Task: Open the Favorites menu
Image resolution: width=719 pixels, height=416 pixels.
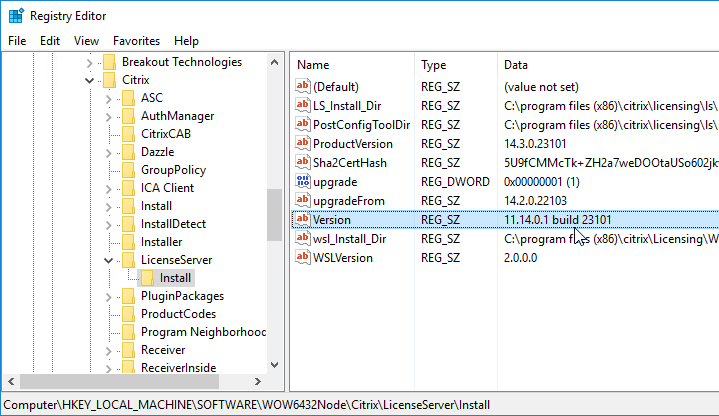Action: 136,41
